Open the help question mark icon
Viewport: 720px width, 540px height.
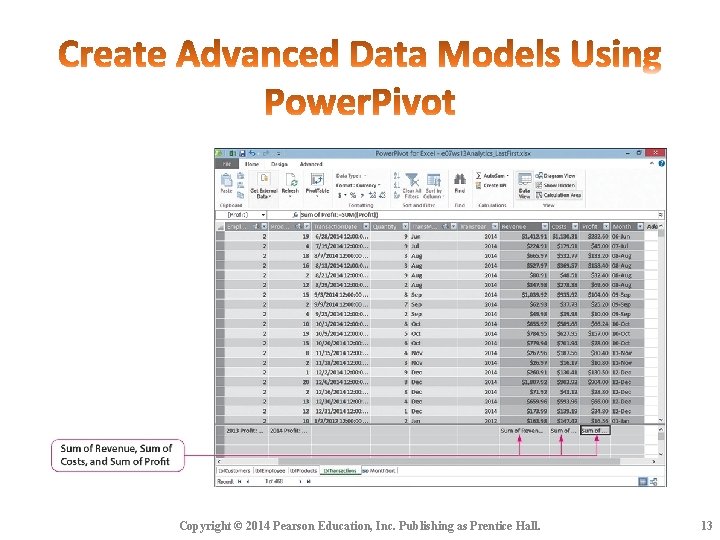click(x=661, y=163)
